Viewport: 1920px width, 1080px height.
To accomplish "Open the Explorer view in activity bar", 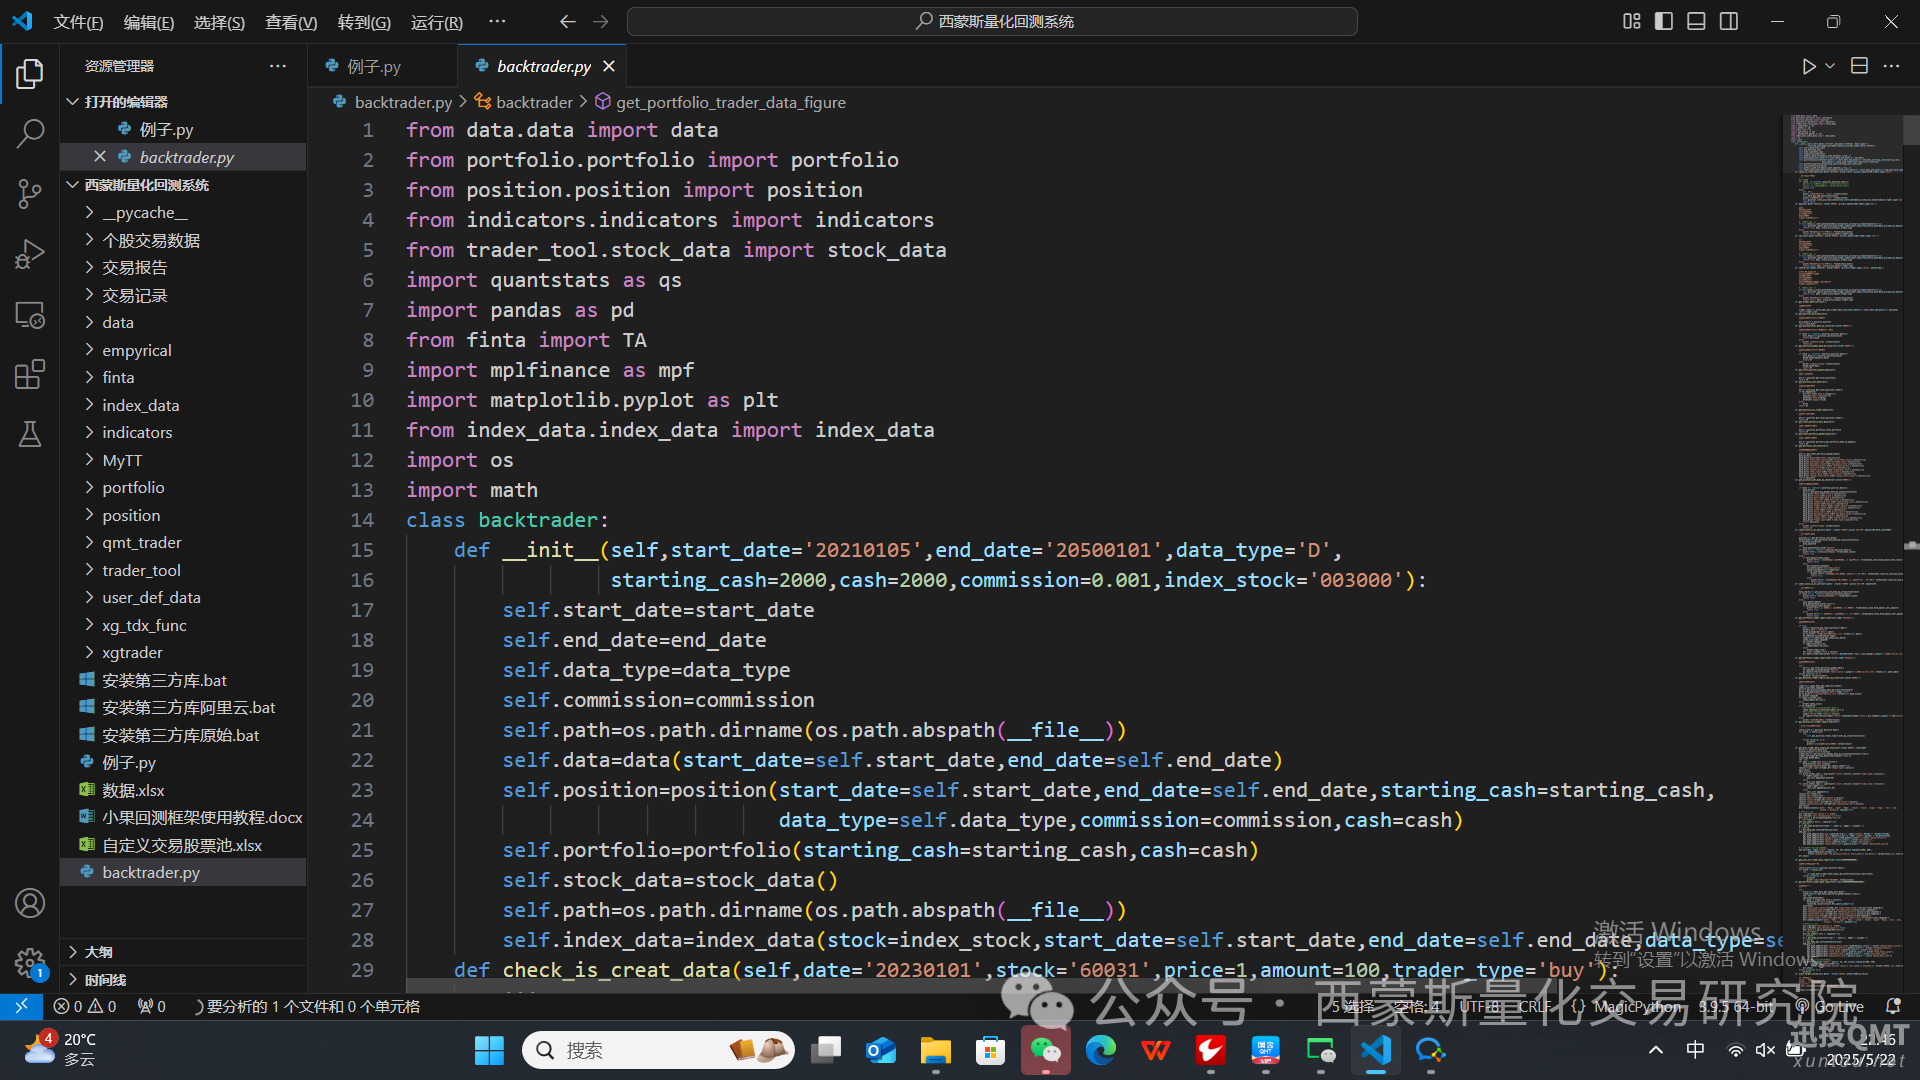I will (x=30, y=74).
